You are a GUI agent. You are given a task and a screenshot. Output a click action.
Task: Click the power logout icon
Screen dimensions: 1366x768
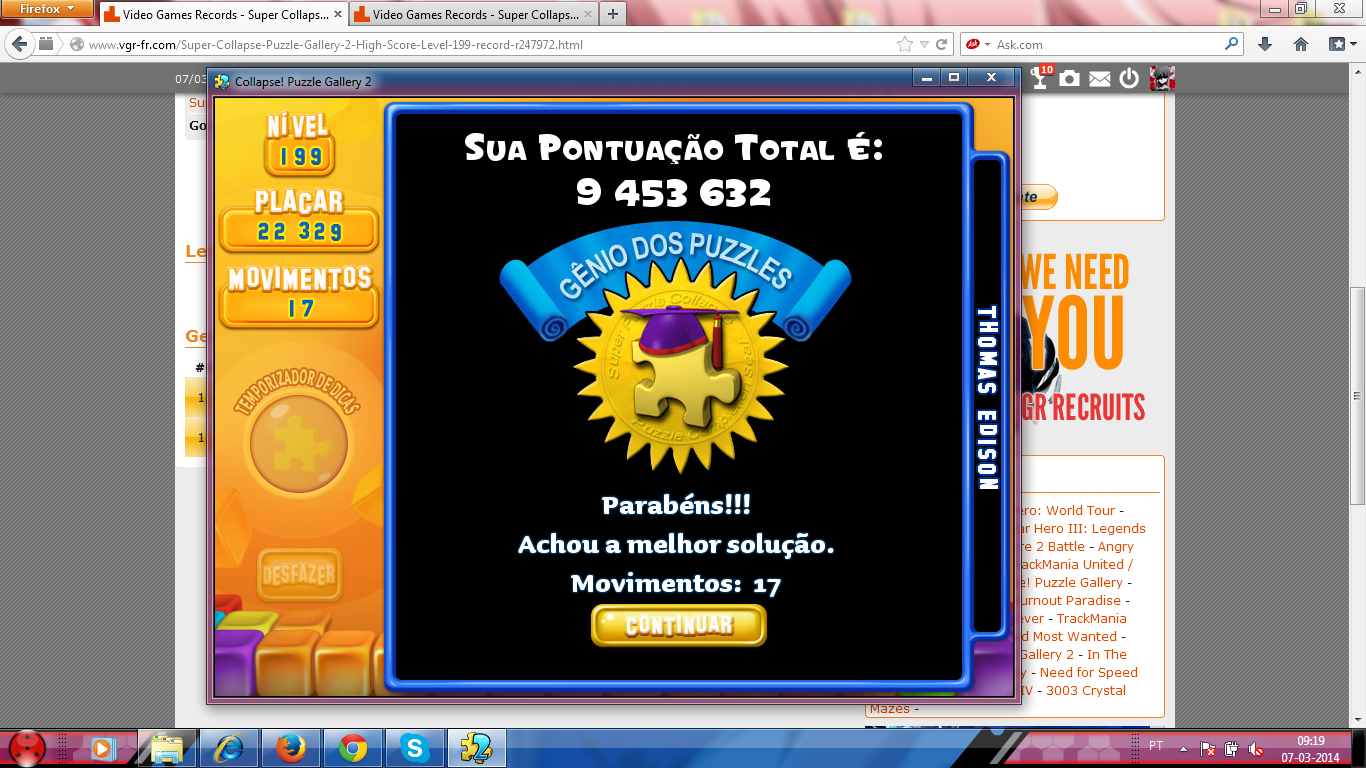1129,78
